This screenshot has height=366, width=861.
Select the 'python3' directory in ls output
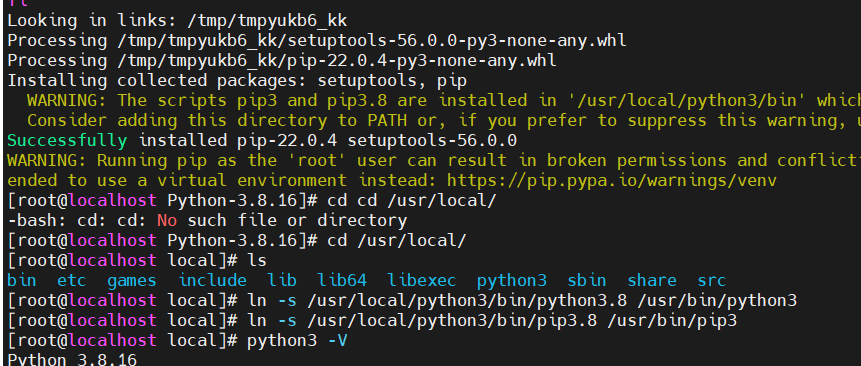pos(512,280)
